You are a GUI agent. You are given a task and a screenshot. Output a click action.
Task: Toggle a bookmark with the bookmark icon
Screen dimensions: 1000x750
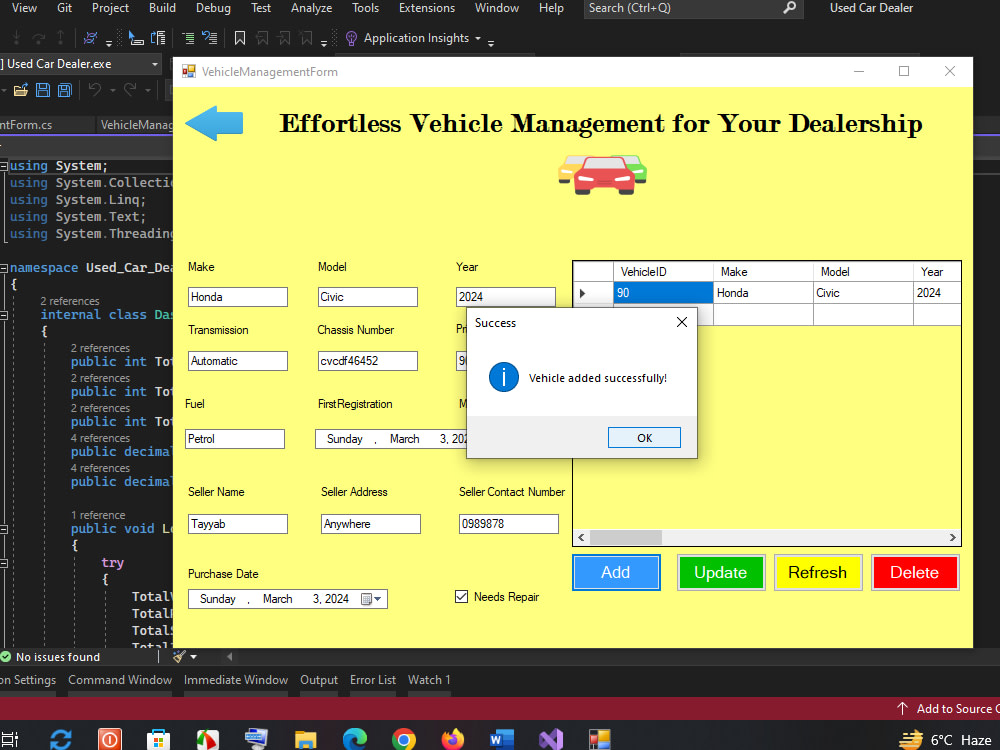click(240, 37)
